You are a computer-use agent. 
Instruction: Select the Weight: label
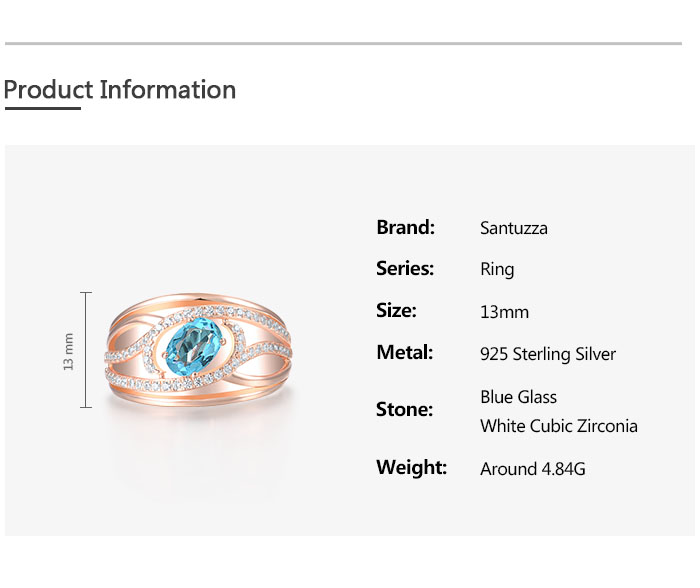click(x=411, y=467)
